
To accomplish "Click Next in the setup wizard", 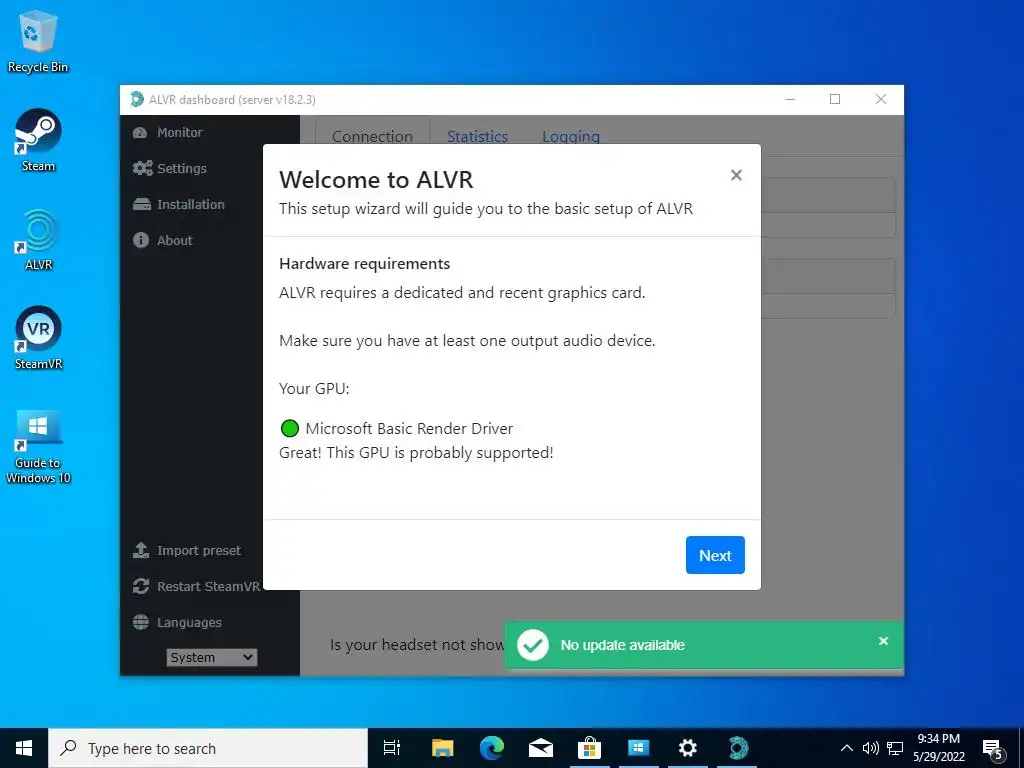I will point(715,555).
